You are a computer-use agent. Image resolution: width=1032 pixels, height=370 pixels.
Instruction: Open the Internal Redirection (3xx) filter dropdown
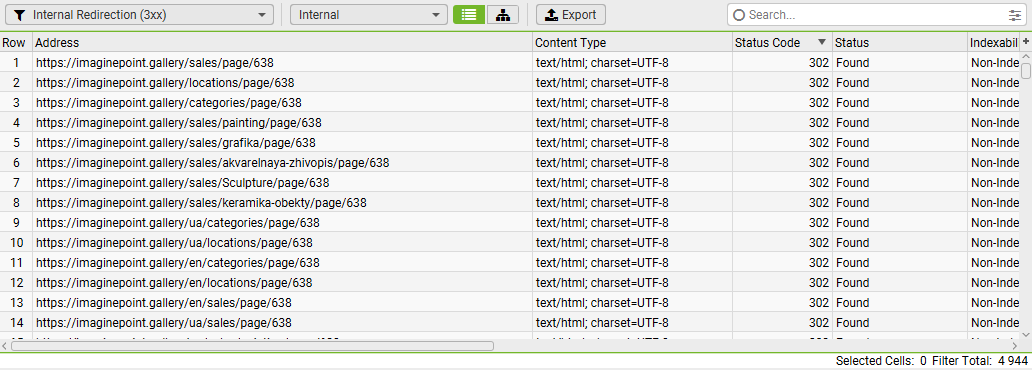139,14
